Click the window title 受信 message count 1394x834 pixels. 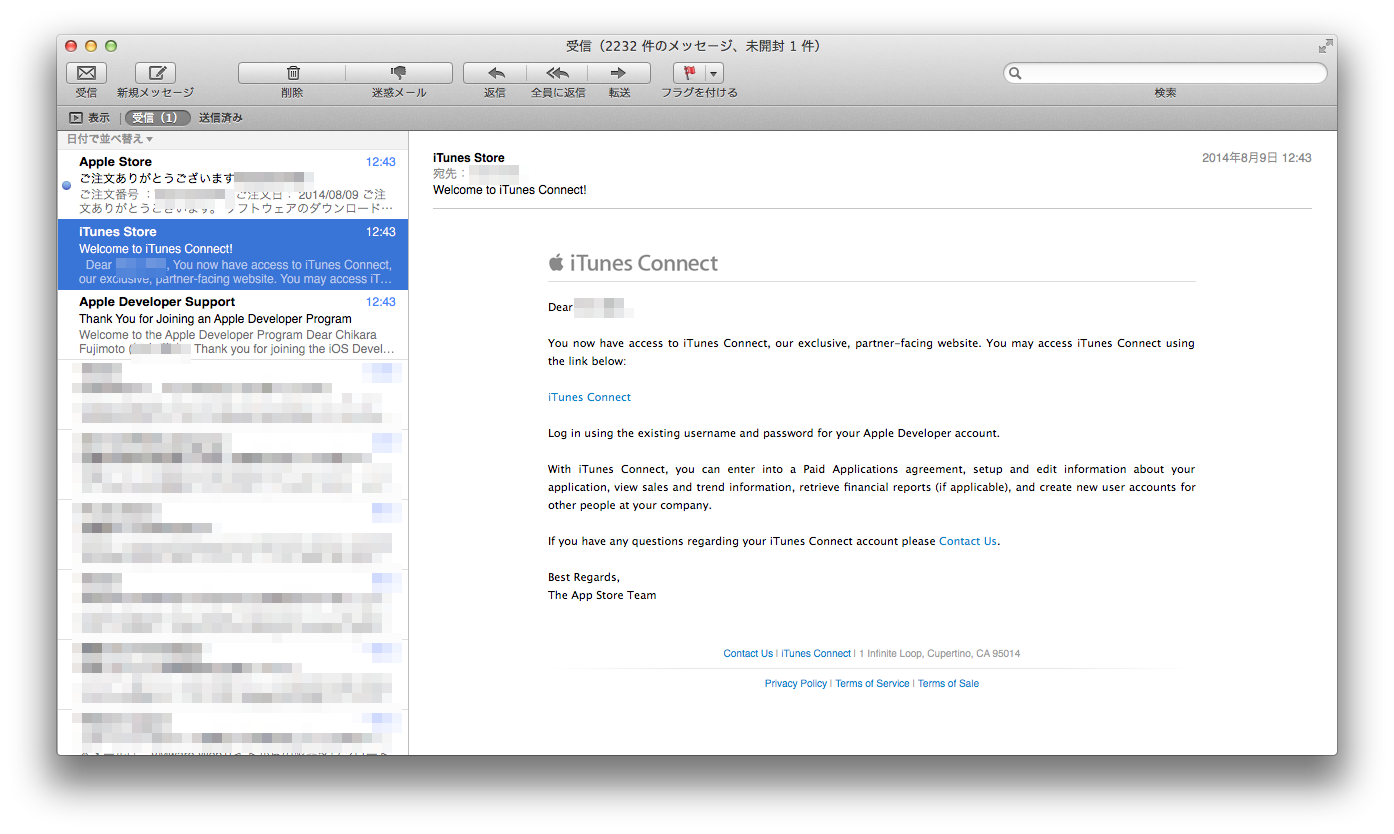pyautogui.click(x=694, y=46)
